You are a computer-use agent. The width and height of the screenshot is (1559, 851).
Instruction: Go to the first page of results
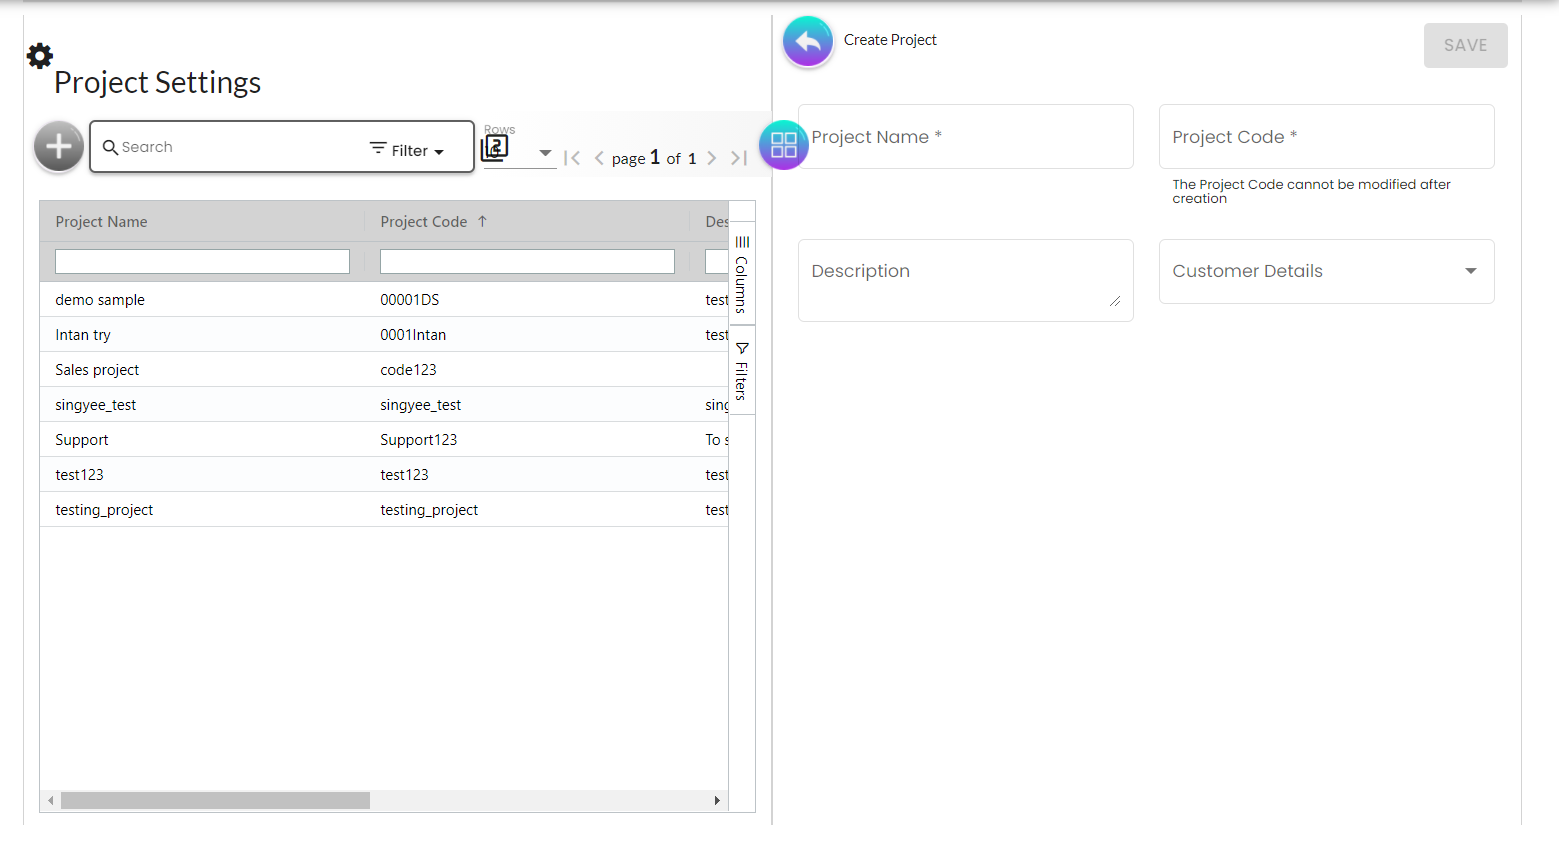click(x=572, y=158)
